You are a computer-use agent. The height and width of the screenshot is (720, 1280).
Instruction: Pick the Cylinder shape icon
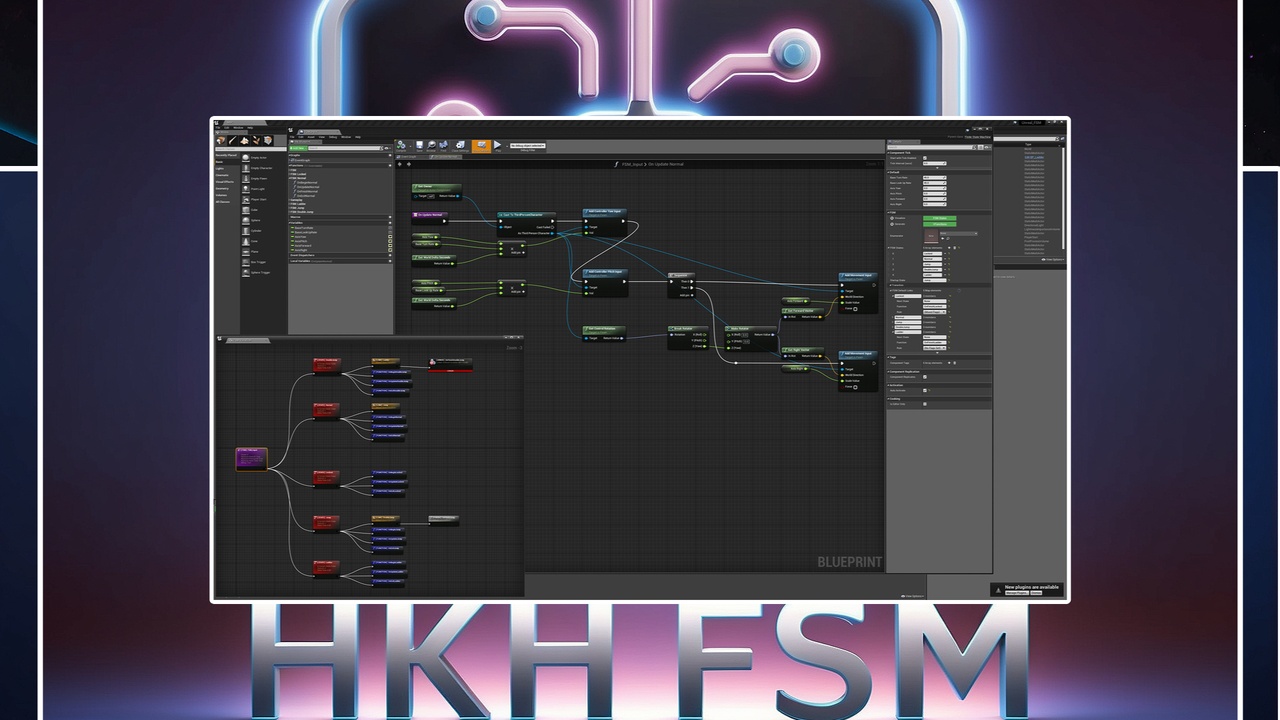point(246,231)
